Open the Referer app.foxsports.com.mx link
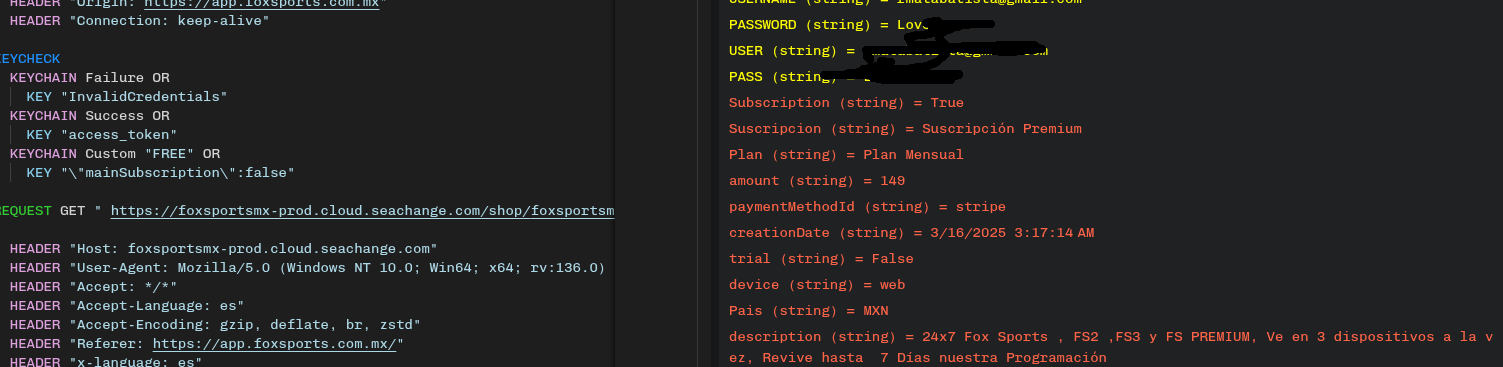Viewport: 1503px width, 367px height. tap(275, 344)
